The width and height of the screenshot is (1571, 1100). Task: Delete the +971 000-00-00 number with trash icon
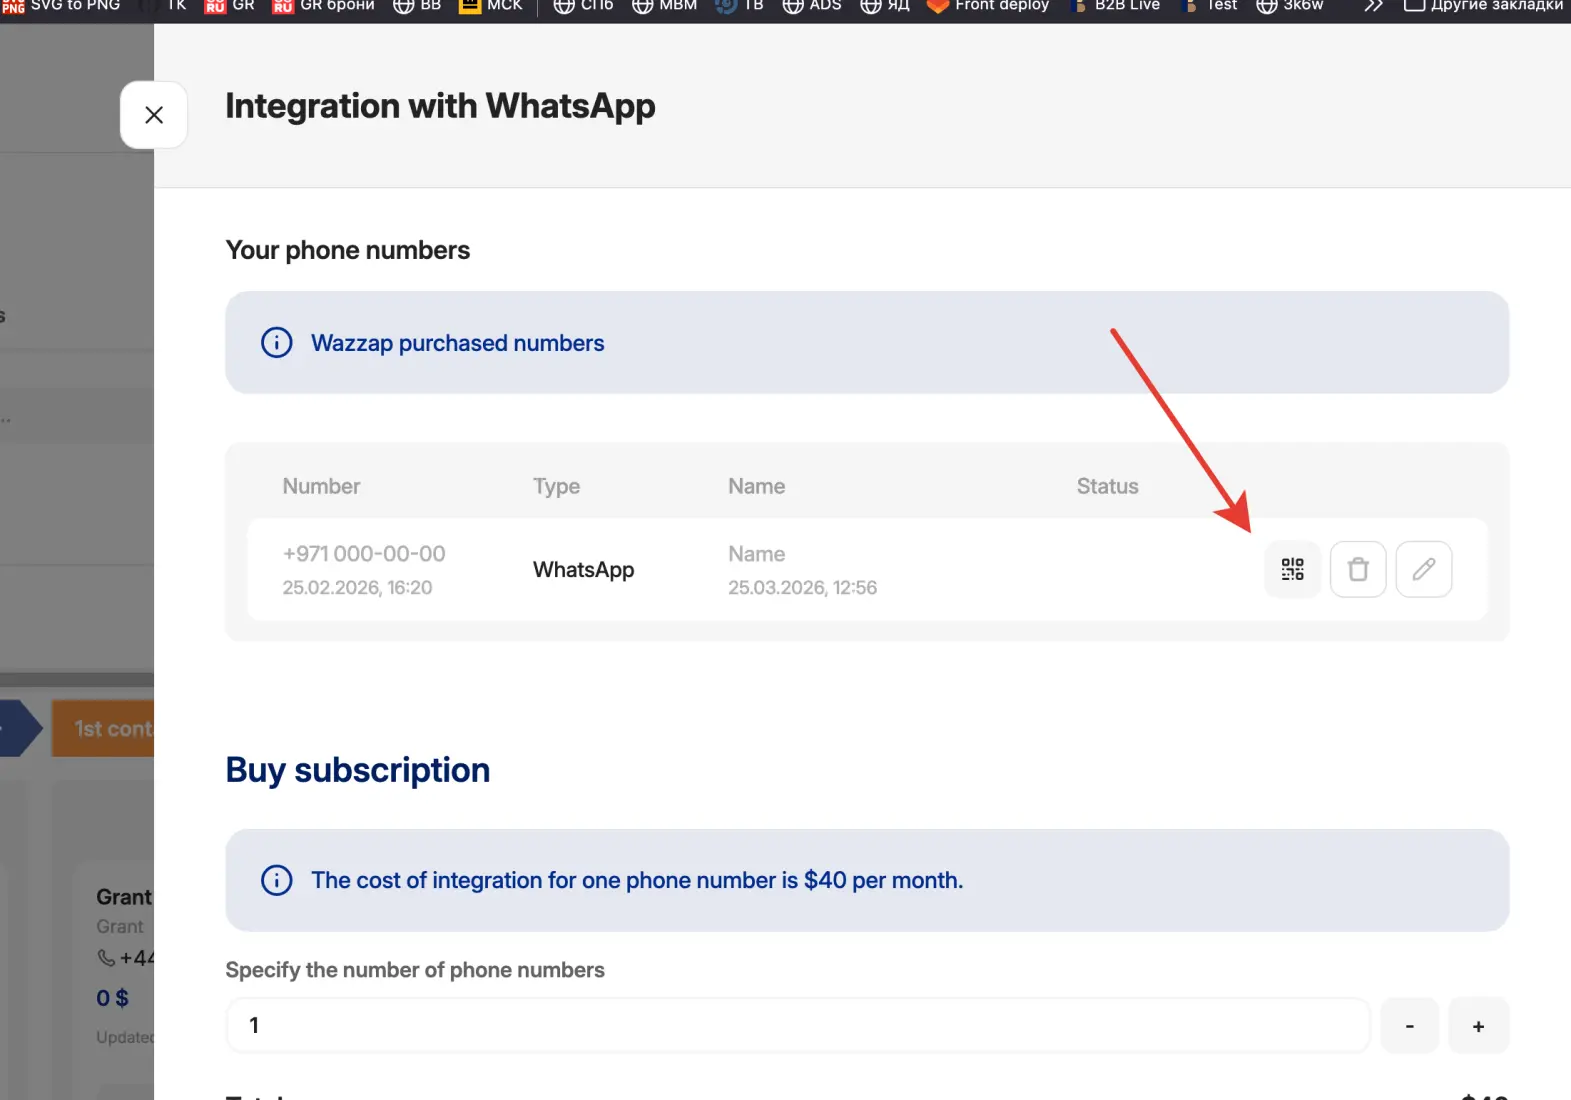pyautogui.click(x=1358, y=569)
